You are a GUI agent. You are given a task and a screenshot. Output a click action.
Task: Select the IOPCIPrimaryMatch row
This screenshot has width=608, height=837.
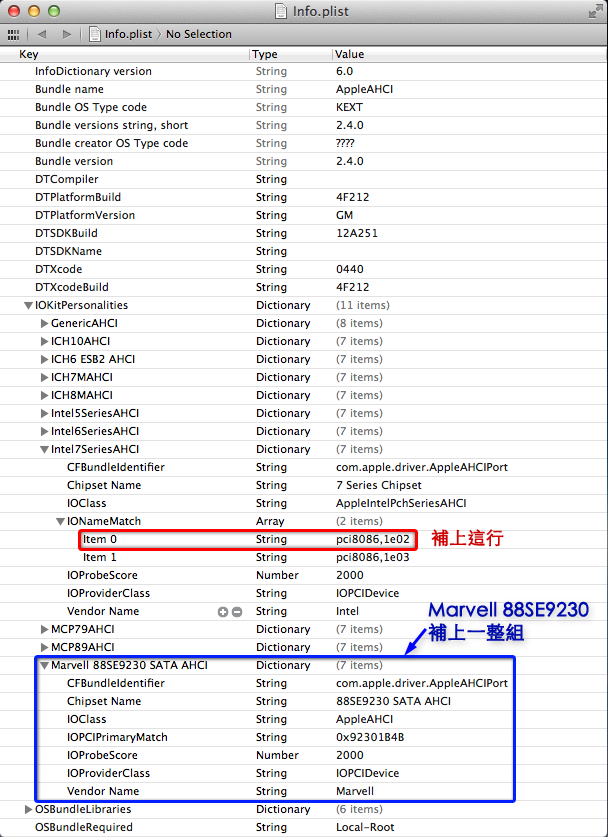click(x=304, y=738)
